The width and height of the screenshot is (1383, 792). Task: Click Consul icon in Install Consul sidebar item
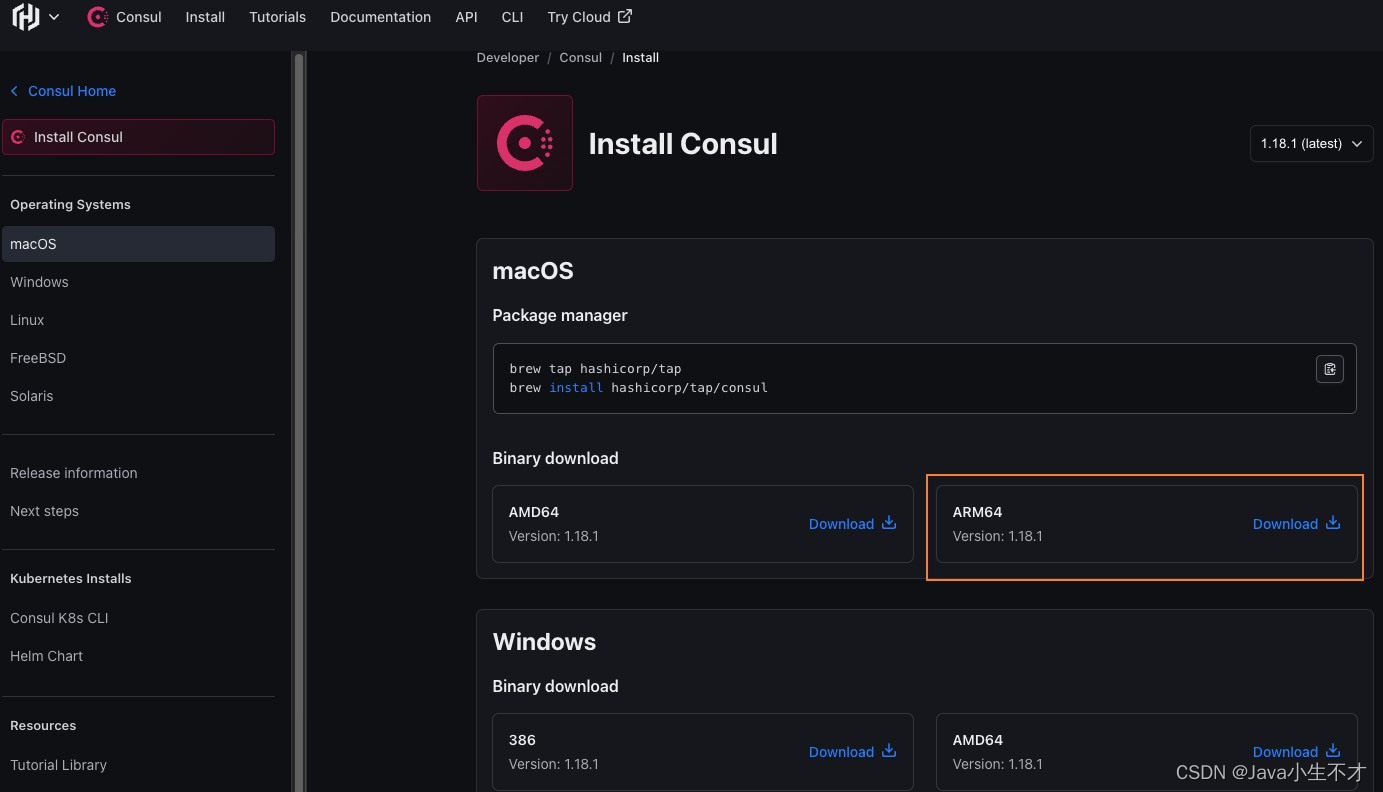click(18, 137)
